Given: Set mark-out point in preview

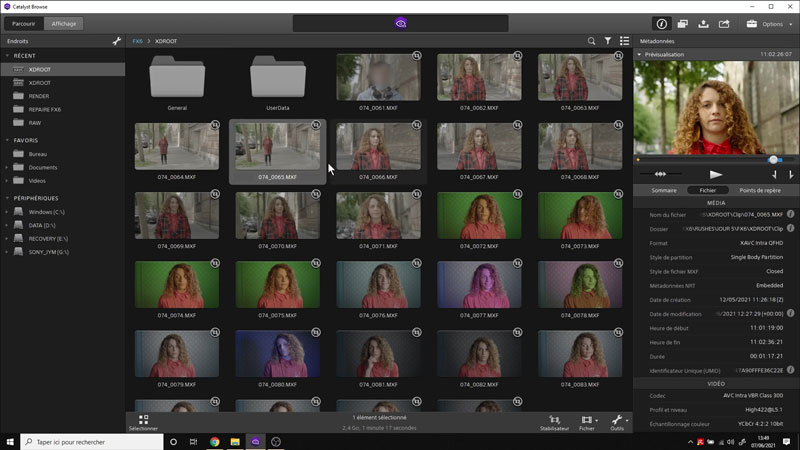Looking at the screenshot, I should click(791, 175).
